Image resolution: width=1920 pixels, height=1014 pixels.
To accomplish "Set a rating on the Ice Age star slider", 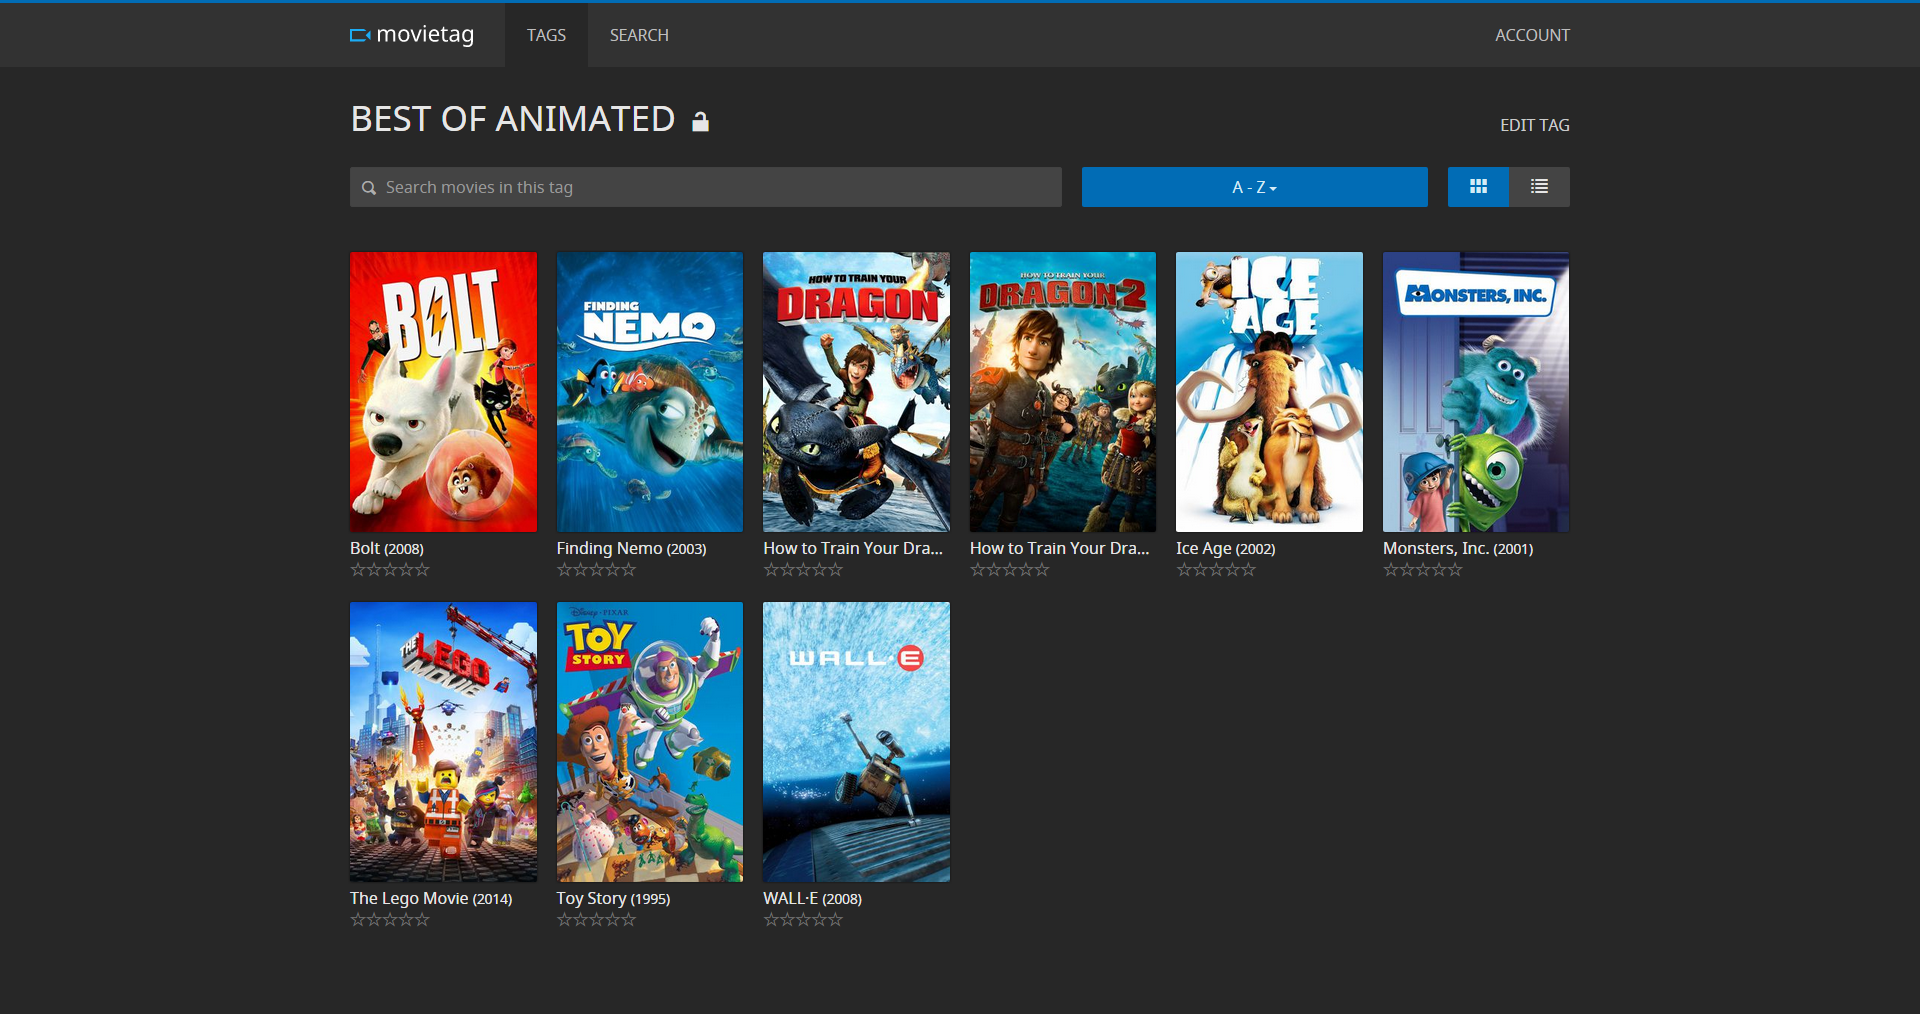I will (x=1216, y=569).
